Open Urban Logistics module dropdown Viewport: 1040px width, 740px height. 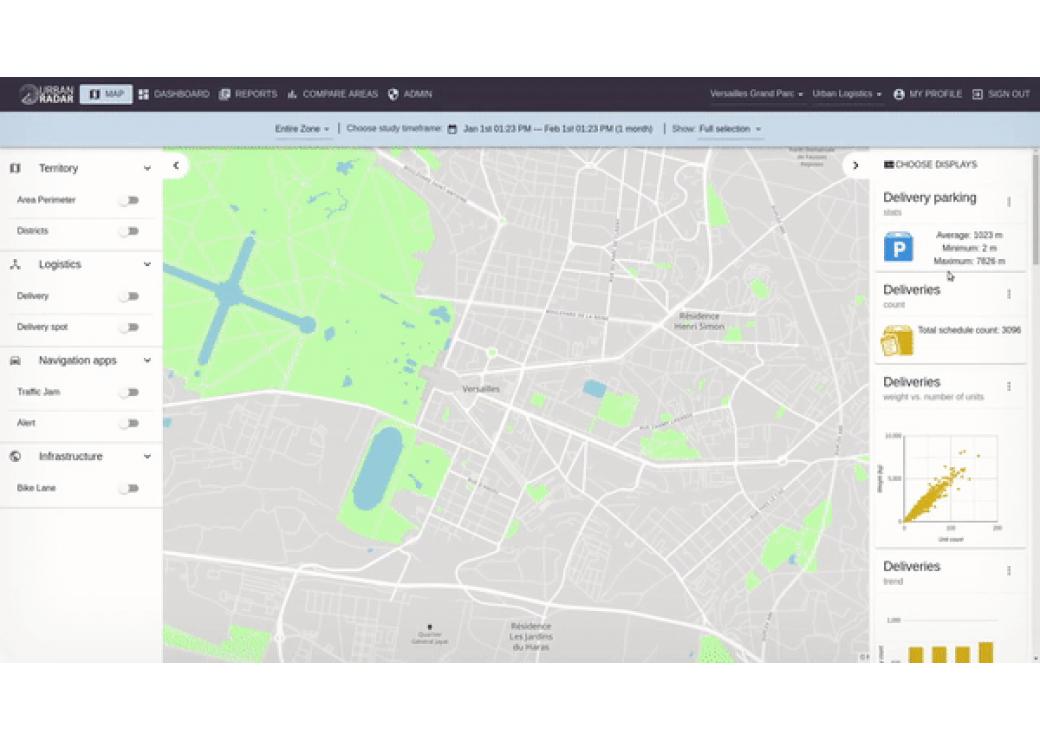[847, 94]
